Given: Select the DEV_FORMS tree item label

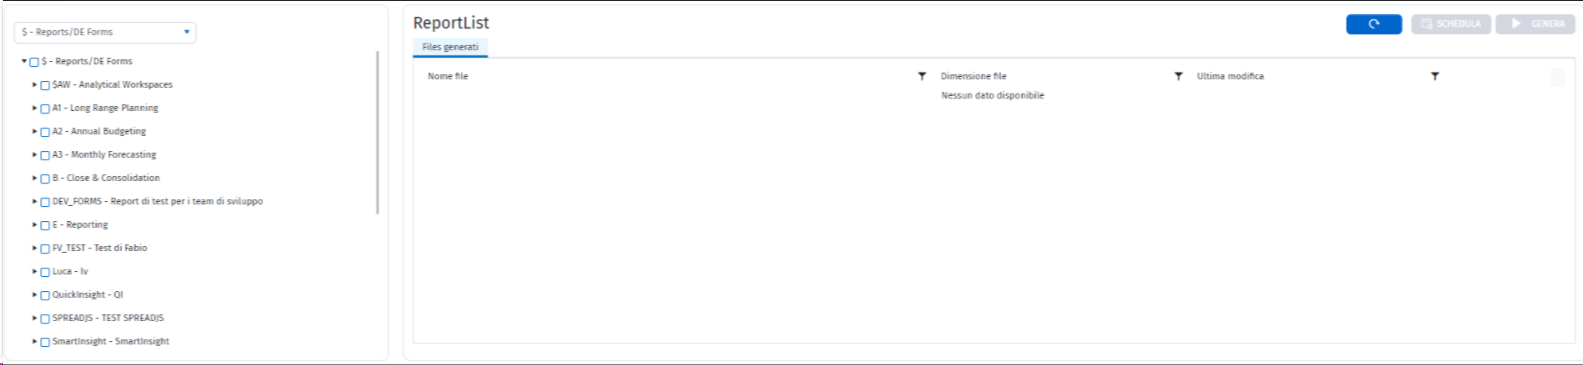Looking at the screenshot, I should click(x=157, y=201).
